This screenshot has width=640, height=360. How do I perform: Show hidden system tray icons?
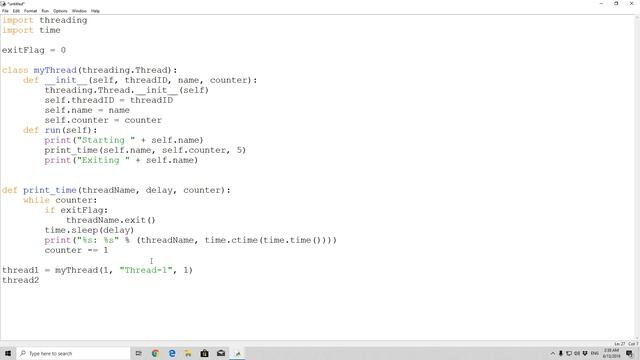(x=553, y=353)
